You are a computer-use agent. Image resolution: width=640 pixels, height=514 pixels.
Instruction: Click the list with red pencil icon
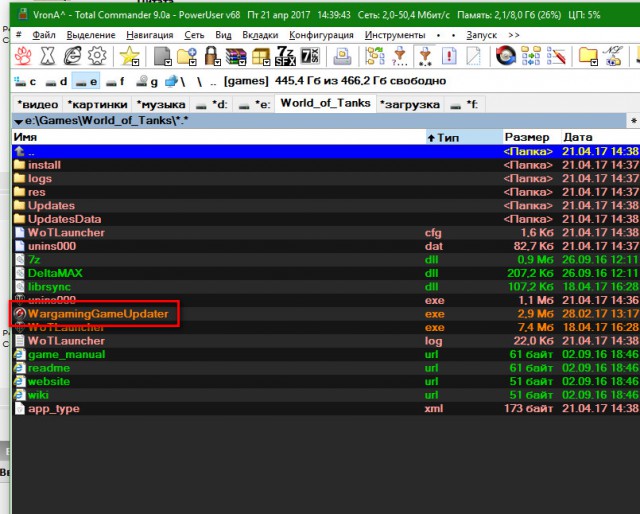pyautogui.click(x=556, y=56)
